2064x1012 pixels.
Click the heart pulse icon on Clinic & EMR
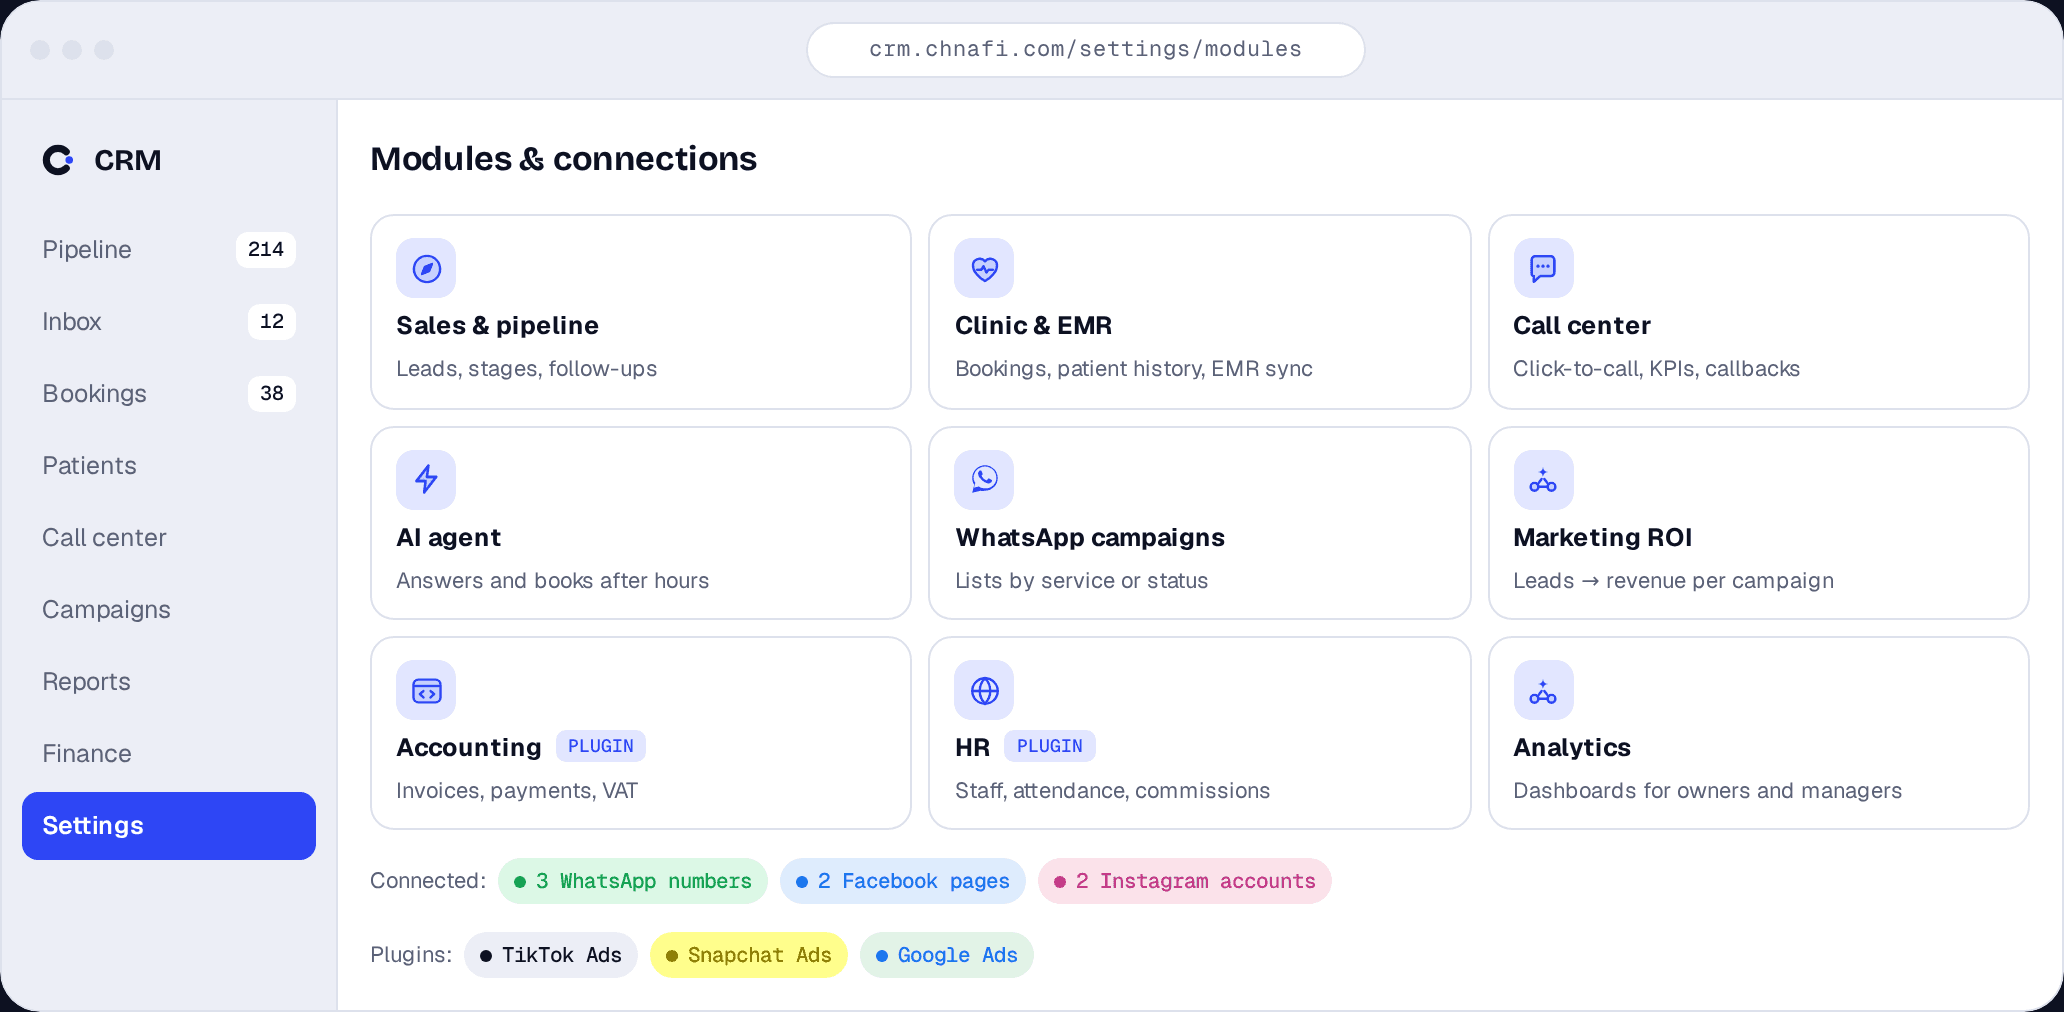click(984, 268)
